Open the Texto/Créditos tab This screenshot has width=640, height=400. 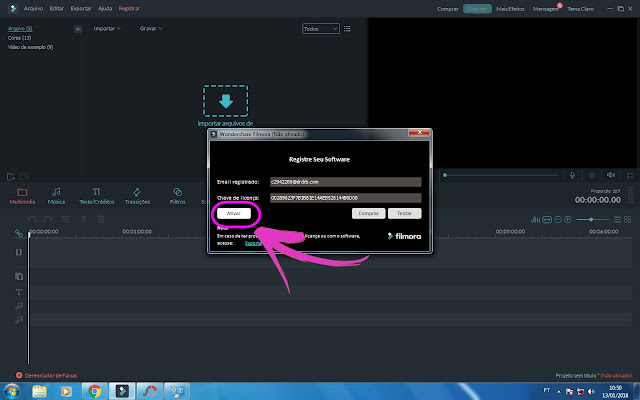point(97,196)
